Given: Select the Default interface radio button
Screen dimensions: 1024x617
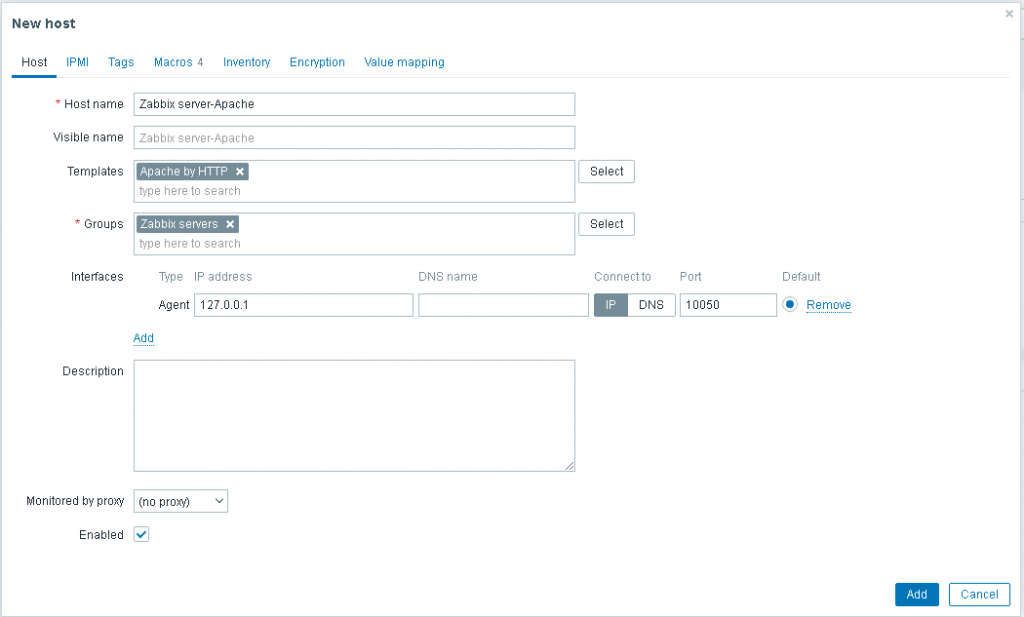Looking at the screenshot, I should coord(790,304).
